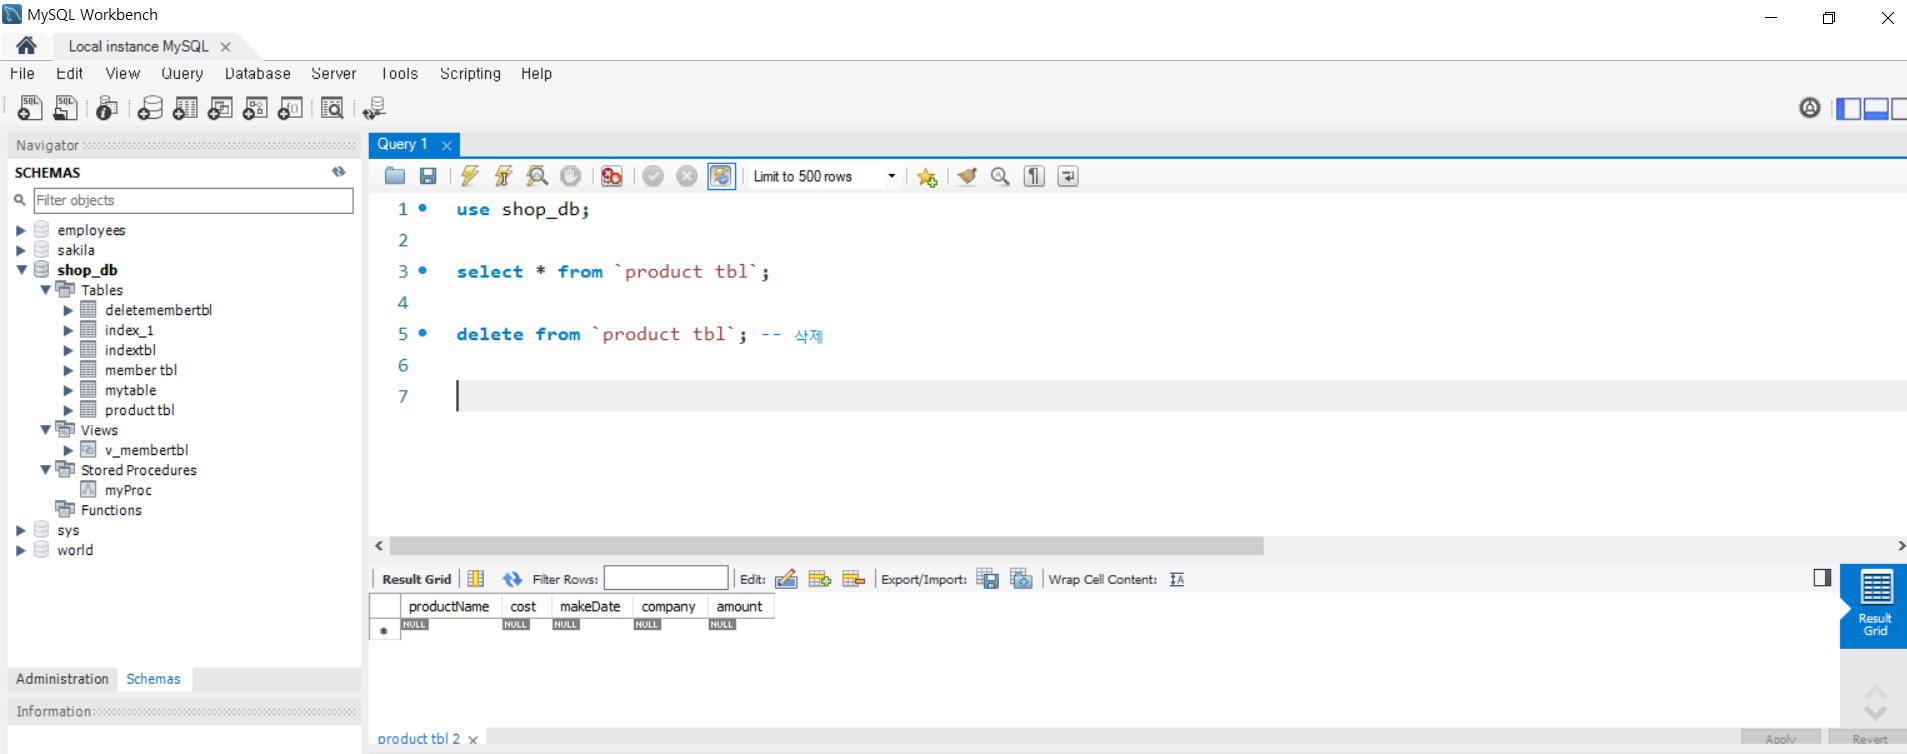Toggle continue-on-error execution icon
This screenshot has width=1907, height=754.
pos(612,176)
